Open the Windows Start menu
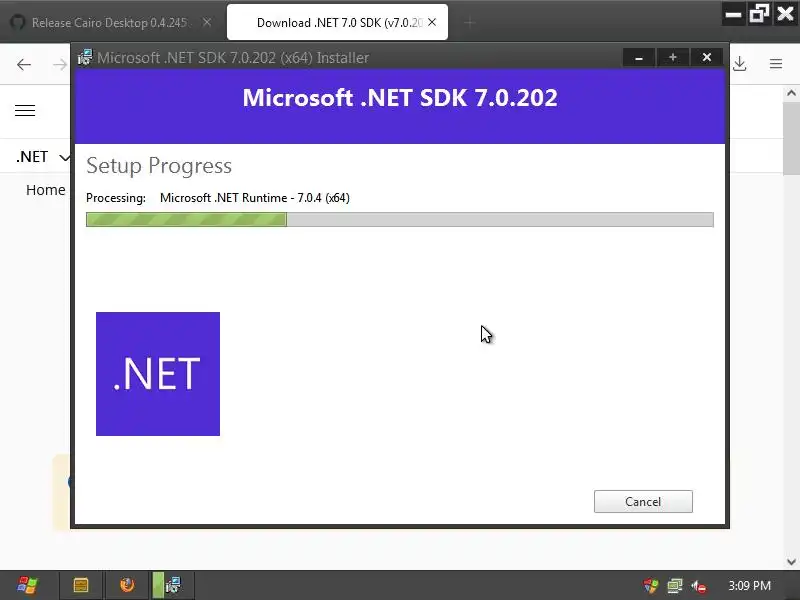 pyautogui.click(x=27, y=585)
